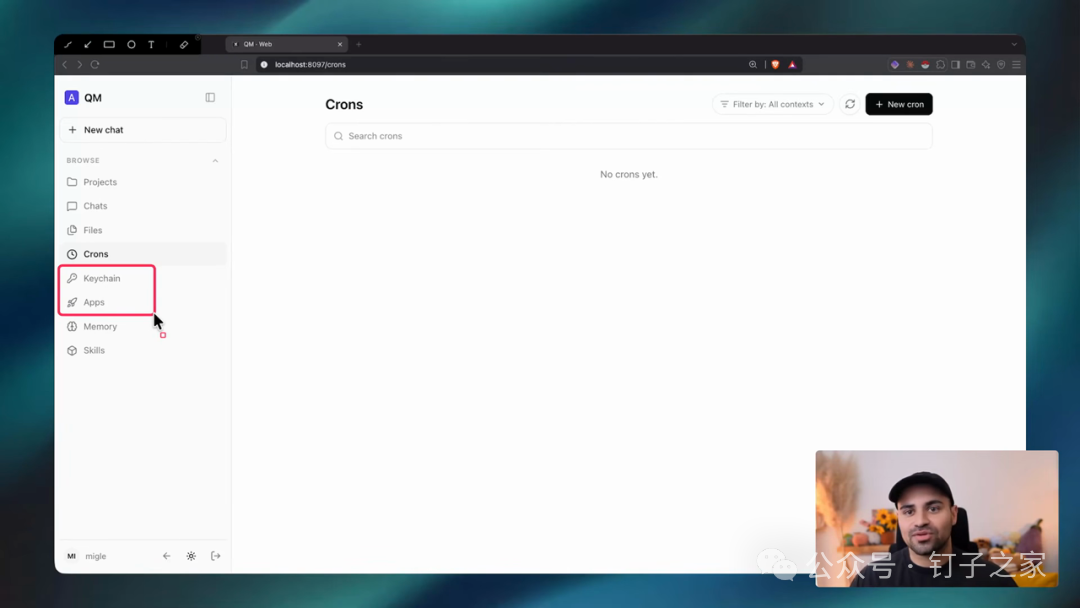Open the Pokeball extension icon
Screen dimensions: 1080x608
pos(925,65)
